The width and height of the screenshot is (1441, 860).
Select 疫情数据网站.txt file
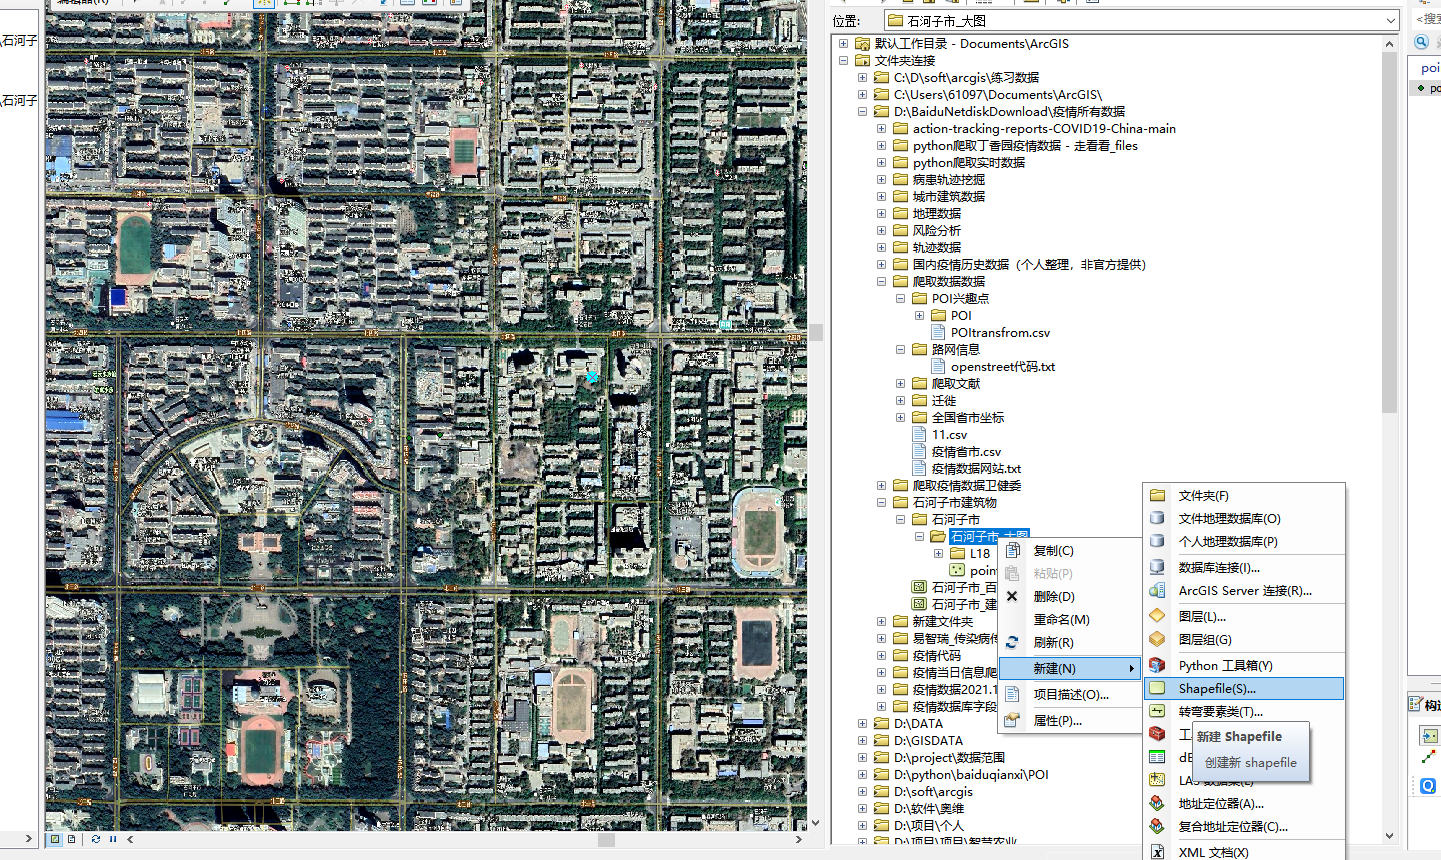click(976, 468)
